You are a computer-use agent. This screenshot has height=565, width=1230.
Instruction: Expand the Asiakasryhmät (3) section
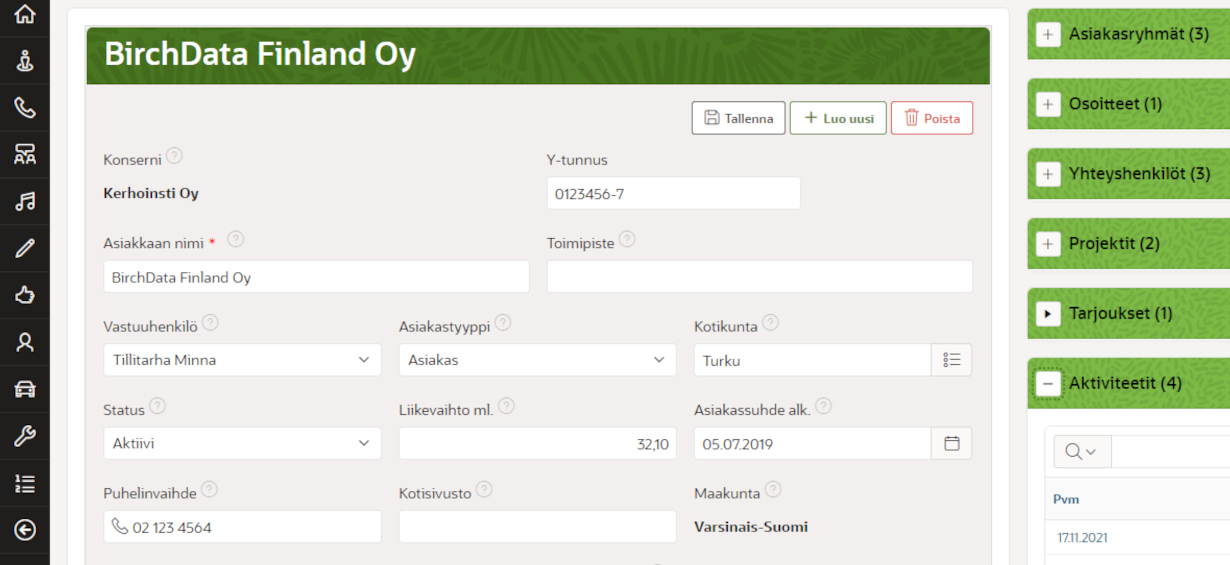tap(1047, 35)
